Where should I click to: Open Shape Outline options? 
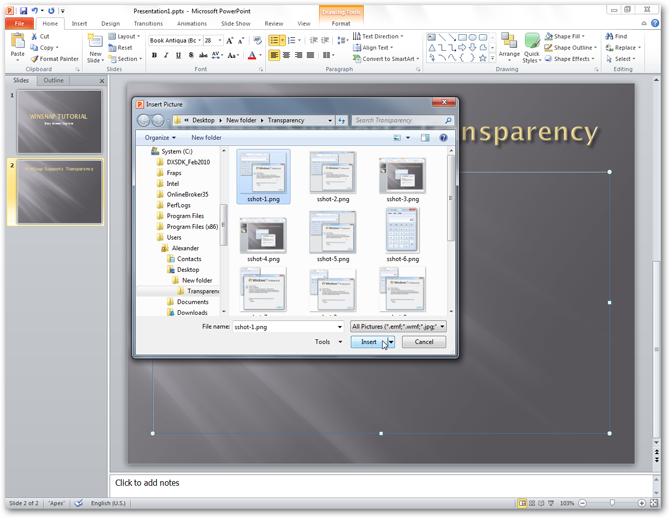click(x=570, y=48)
